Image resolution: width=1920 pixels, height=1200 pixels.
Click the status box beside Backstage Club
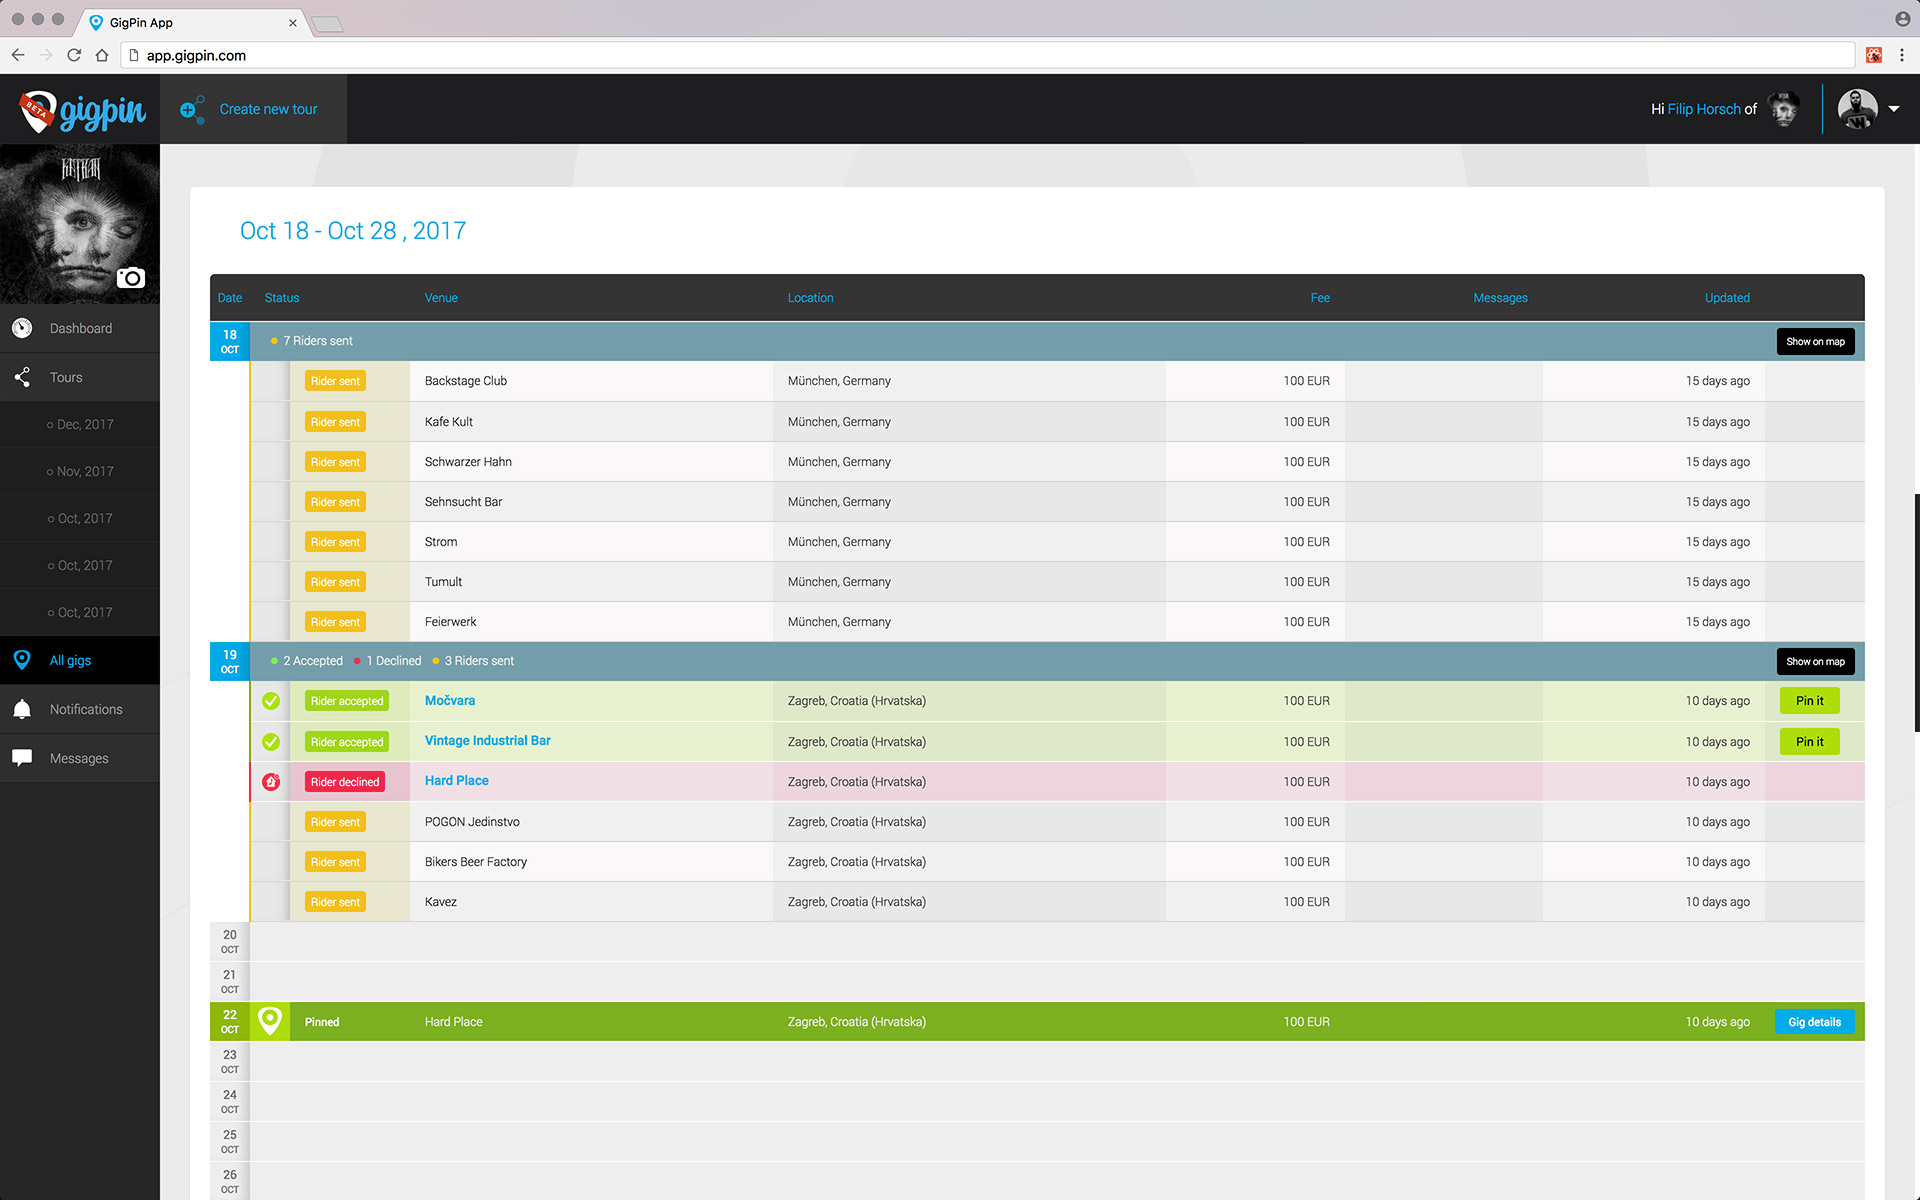(x=270, y=381)
